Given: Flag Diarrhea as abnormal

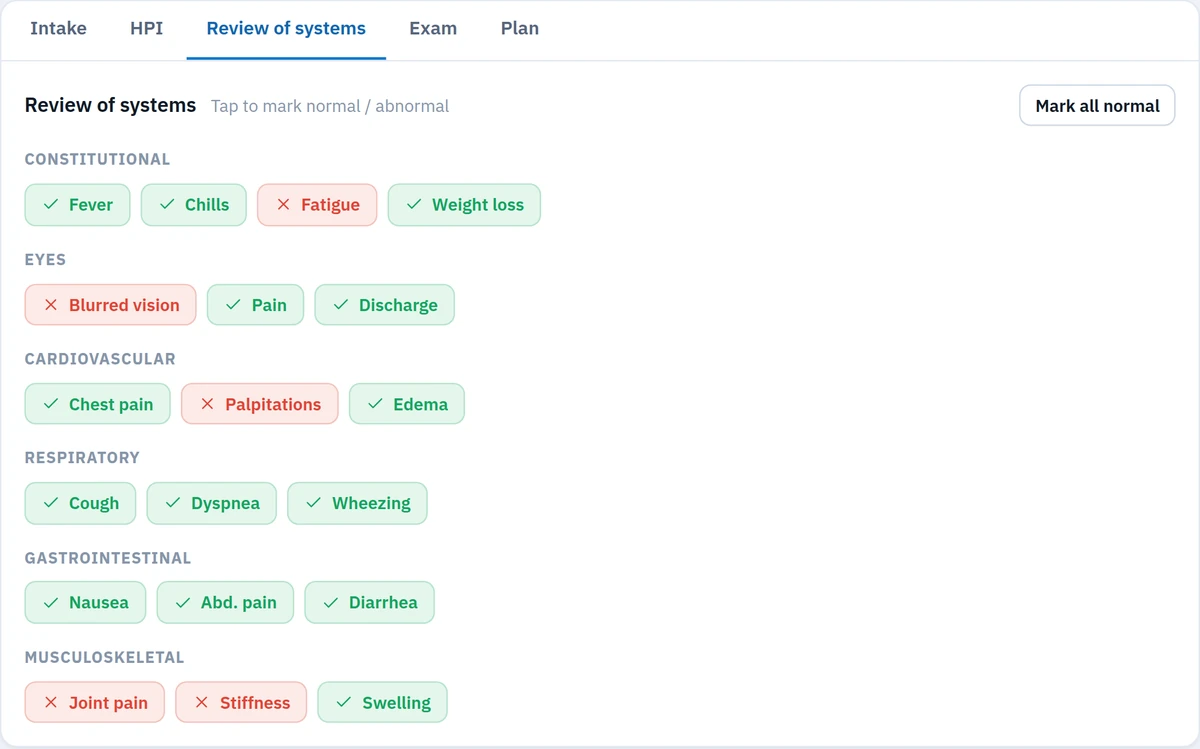Looking at the screenshot, I should [x=369, y=603].
